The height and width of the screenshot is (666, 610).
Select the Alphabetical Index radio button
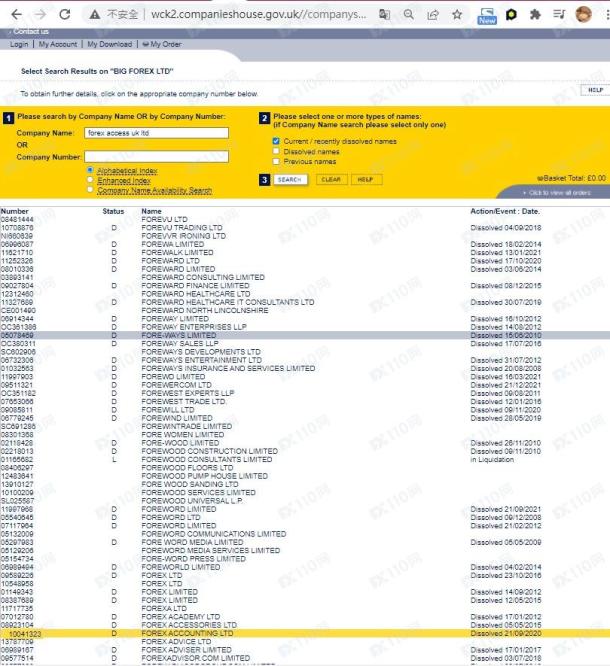(90, 170)
